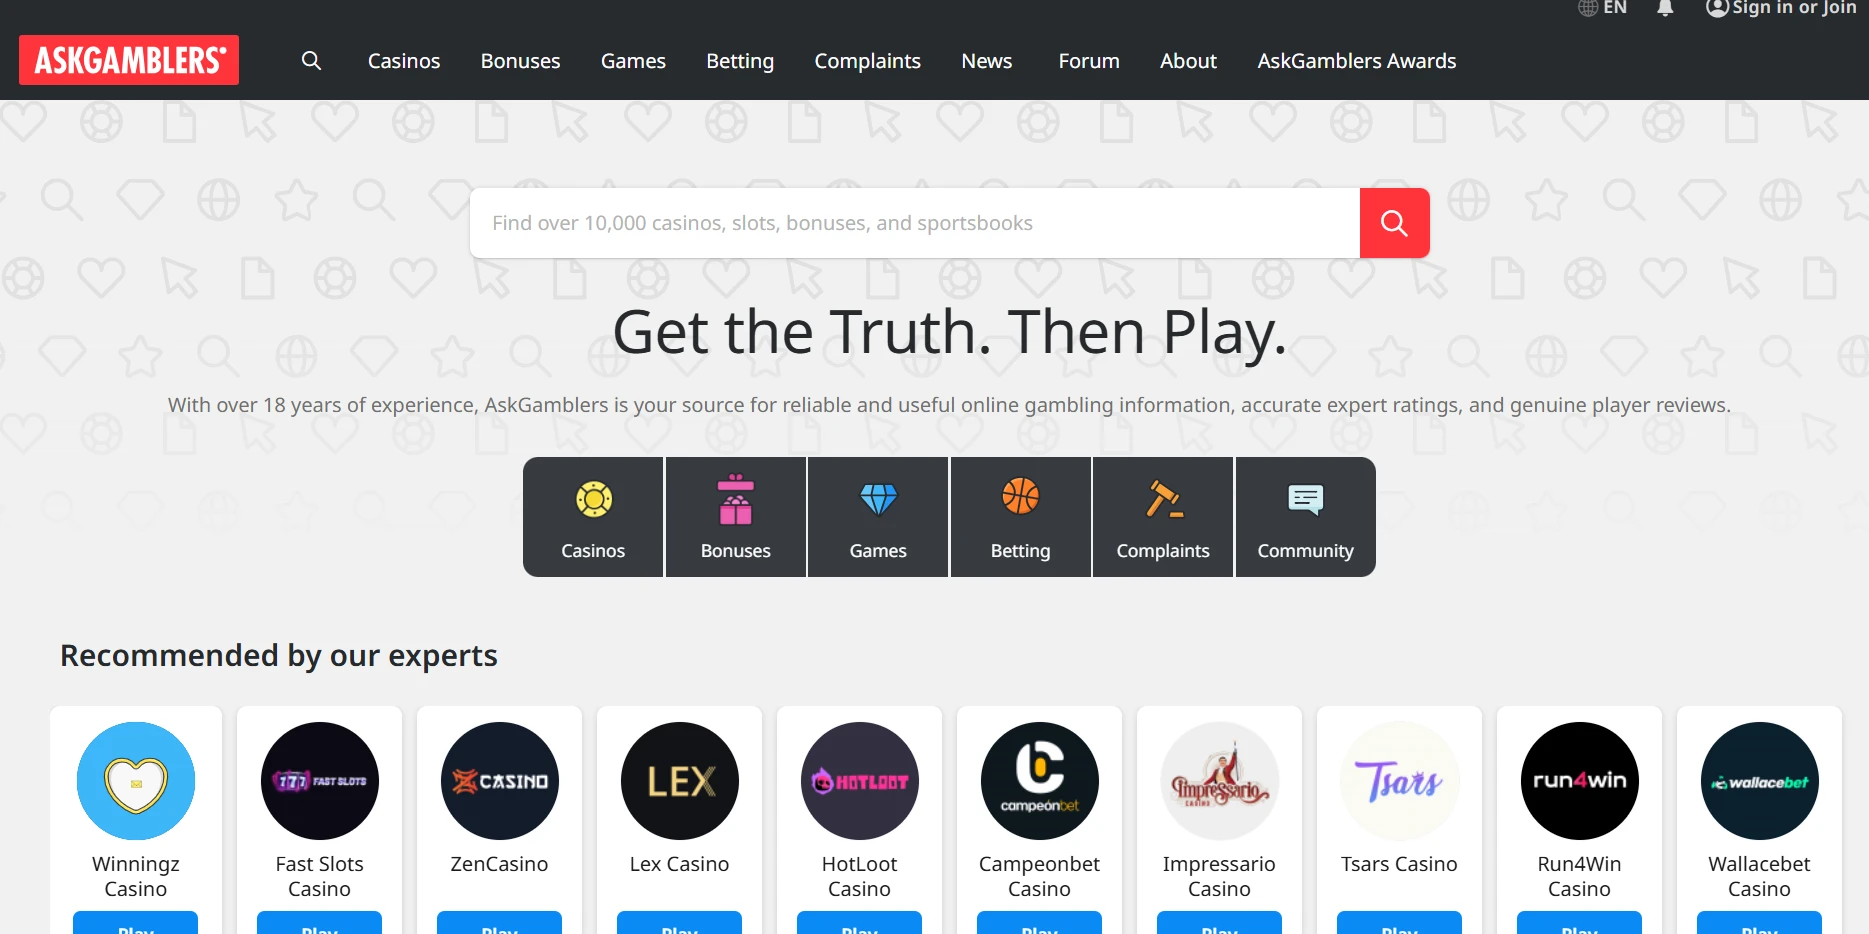Screen dimensions: 1869x934
Task: Go to AskGamblers Awards page
Action: point(1357,61)
